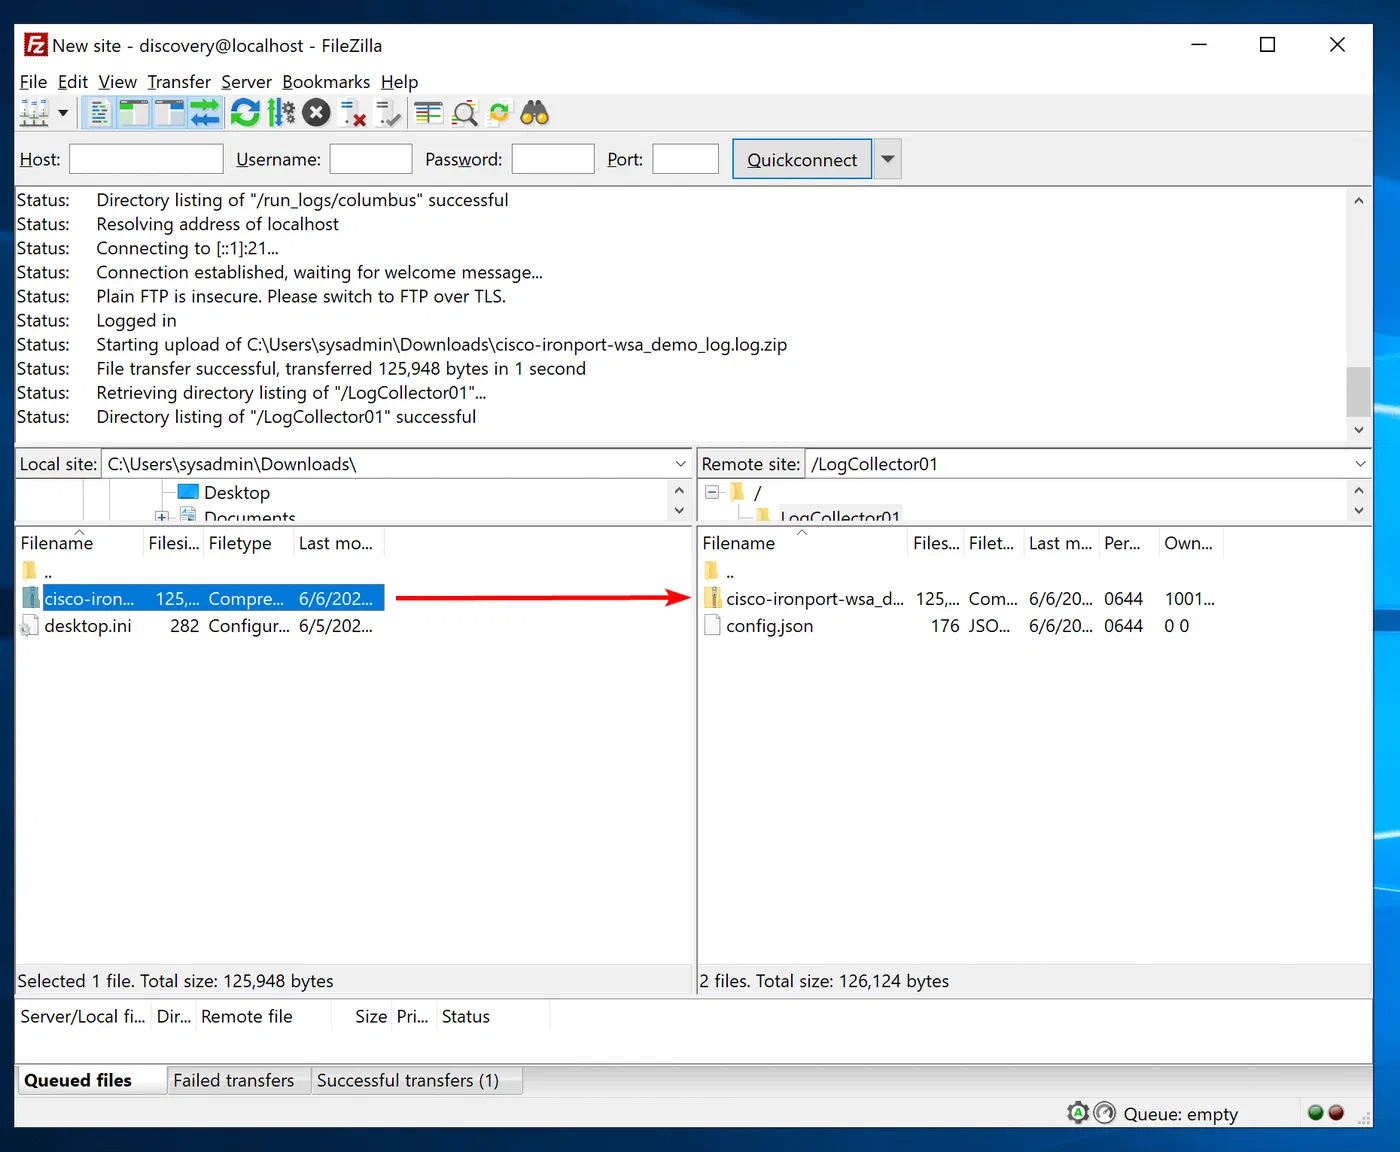Click the speed limits icon in status bar
The image size is (1400, 1152).
1104,1112
